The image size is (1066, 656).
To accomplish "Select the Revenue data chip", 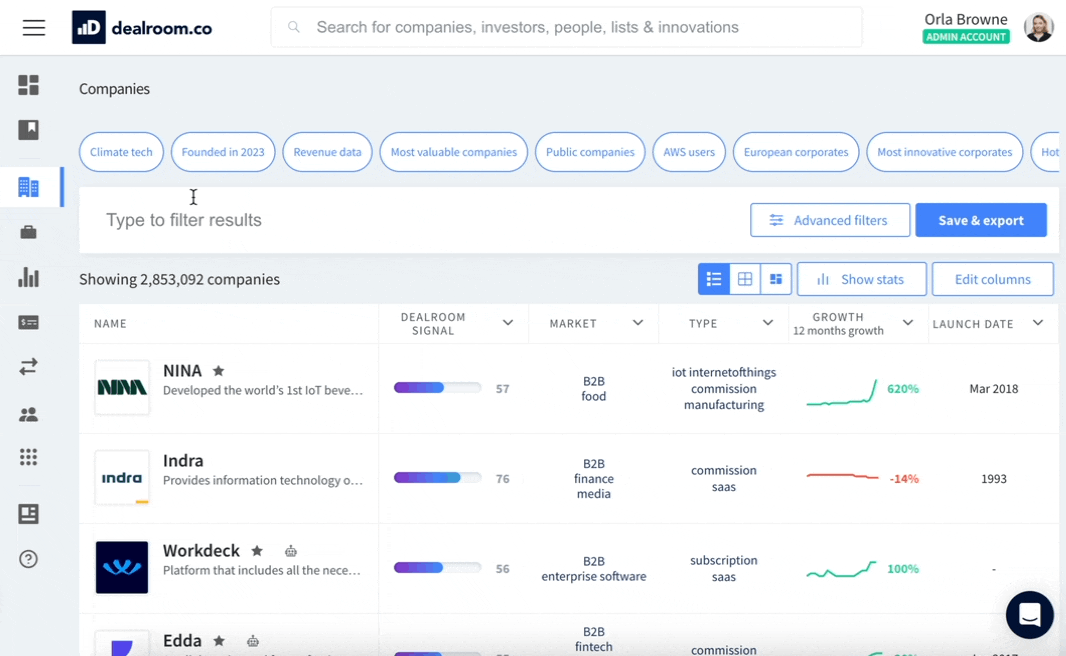I will (327, 152).
